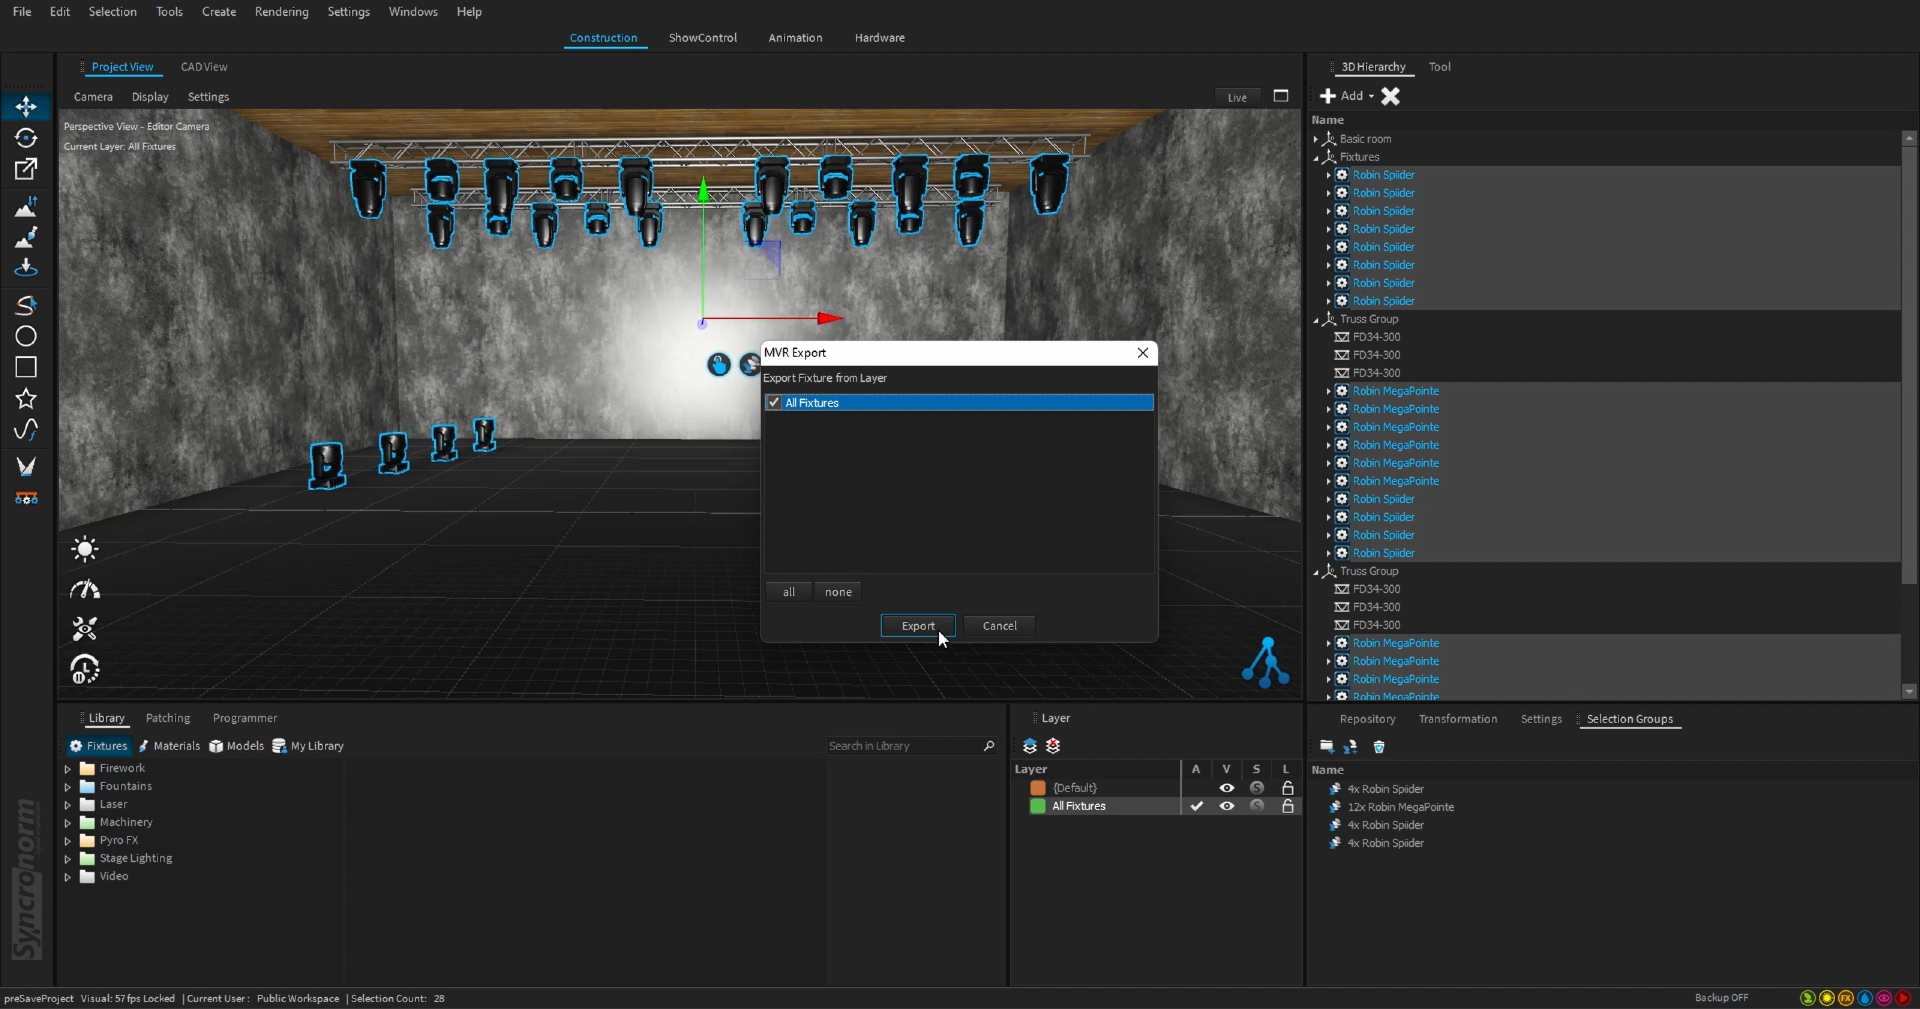Lock the {Default} layer

[1288, 788]
